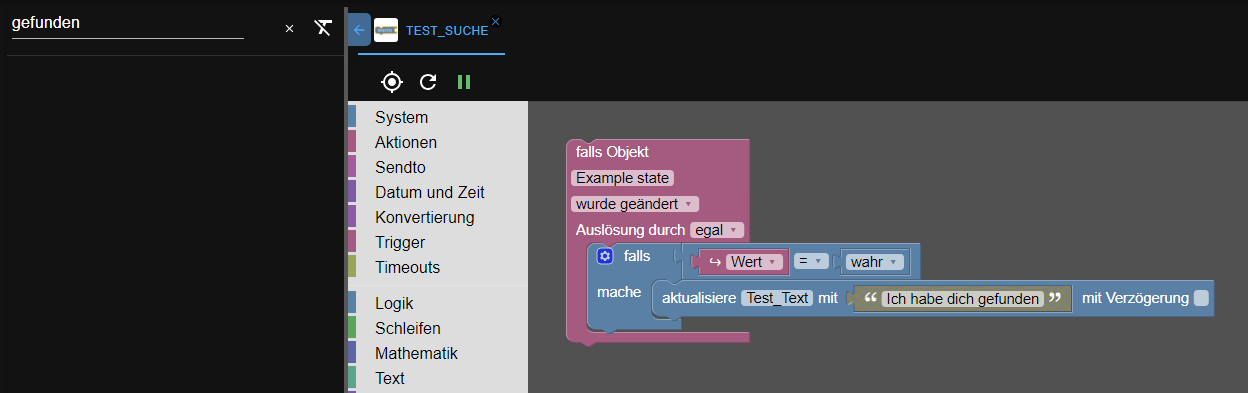This screenshot has width=1248, height=393.
Task: Click the search field containing gefunden
Action: point(127,24)
